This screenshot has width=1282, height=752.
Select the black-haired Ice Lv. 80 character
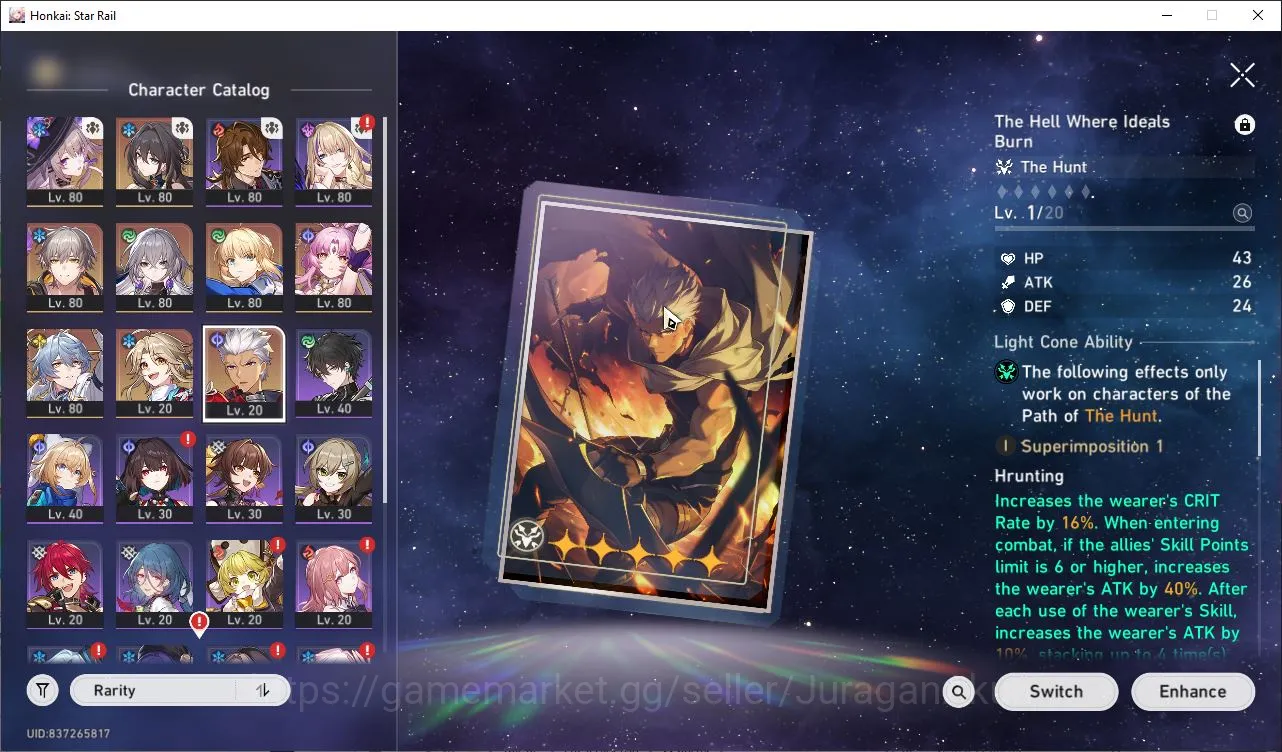pyautogui.click(x=154, y=161)
